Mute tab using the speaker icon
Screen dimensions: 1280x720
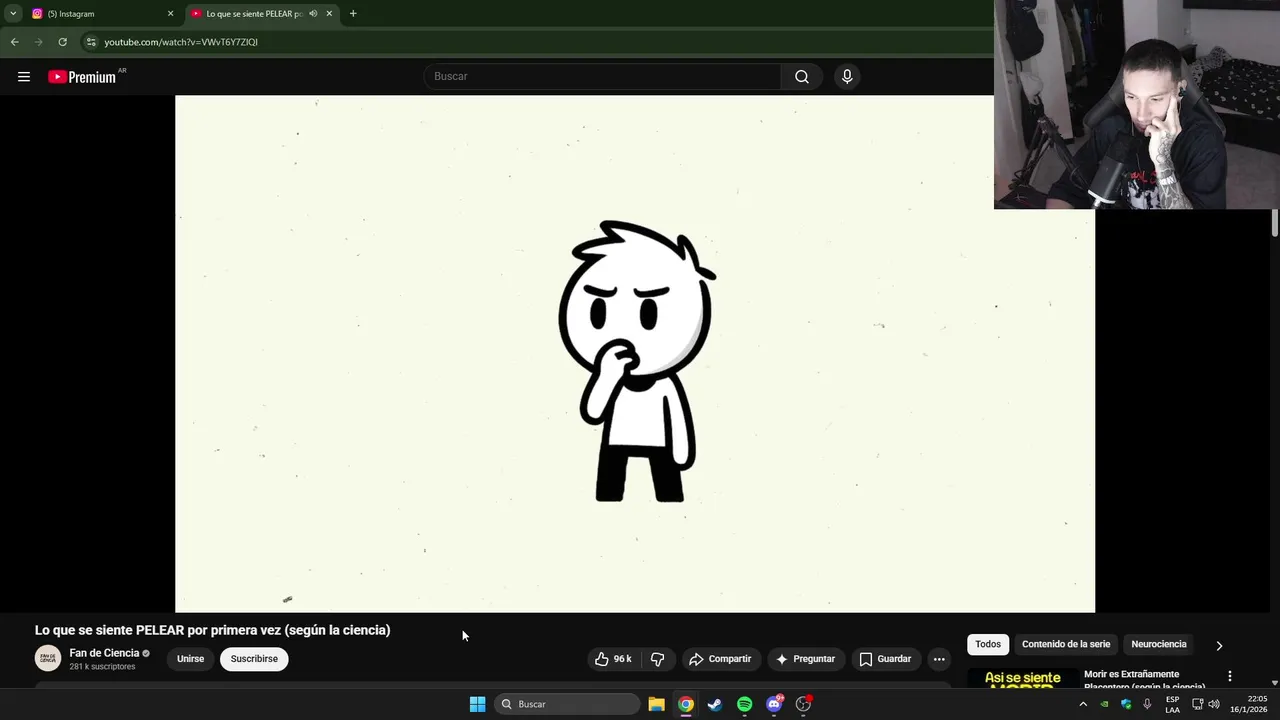pos(313,14)
